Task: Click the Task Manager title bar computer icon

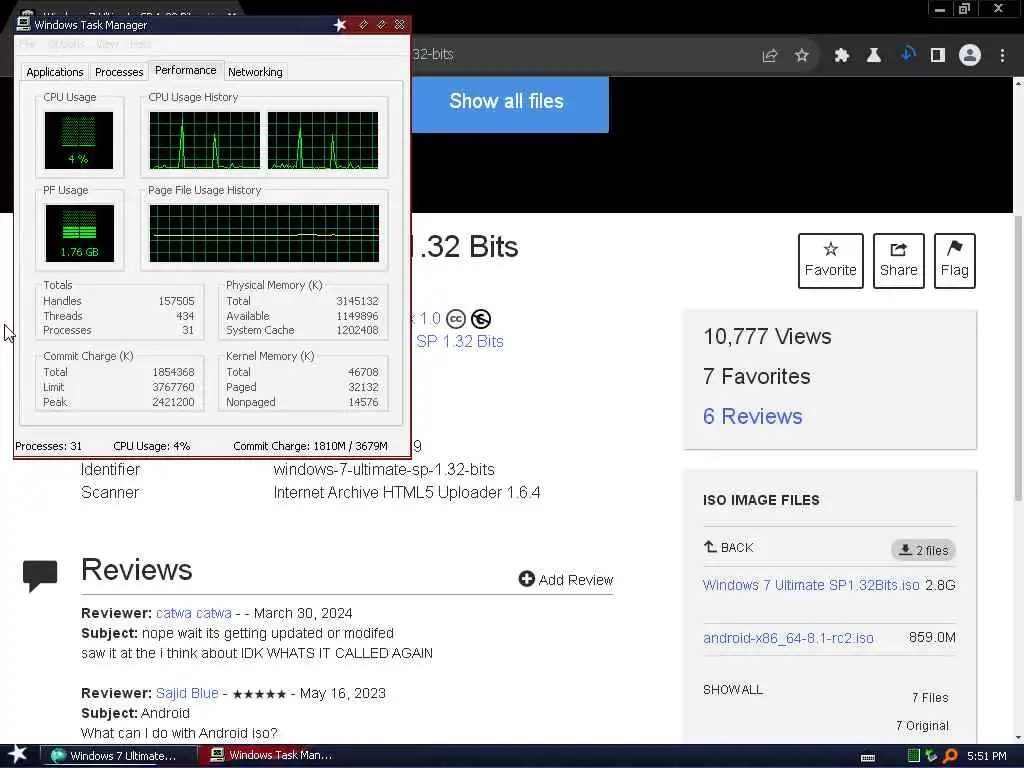Action: pos(24,23)
